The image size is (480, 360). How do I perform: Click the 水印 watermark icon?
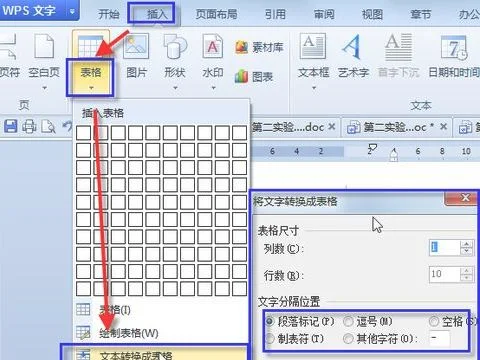click(212, 46)
